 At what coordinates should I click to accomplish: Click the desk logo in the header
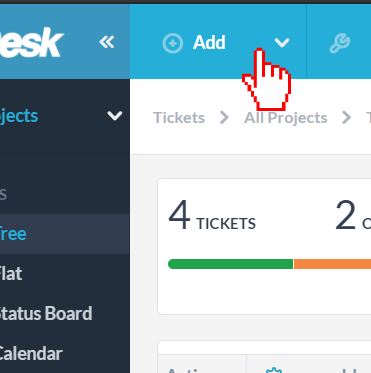point(32,42)
